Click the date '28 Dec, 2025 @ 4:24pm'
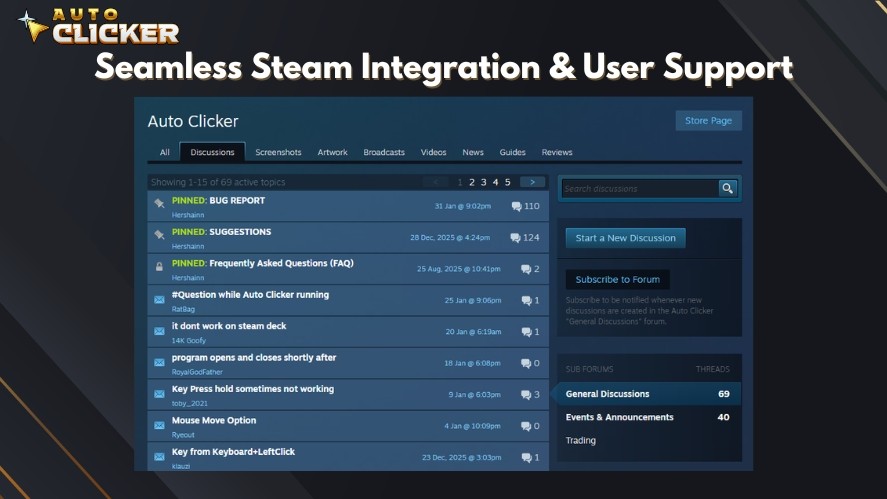This screenshot has height=499, width=887. tap(450, 238)
